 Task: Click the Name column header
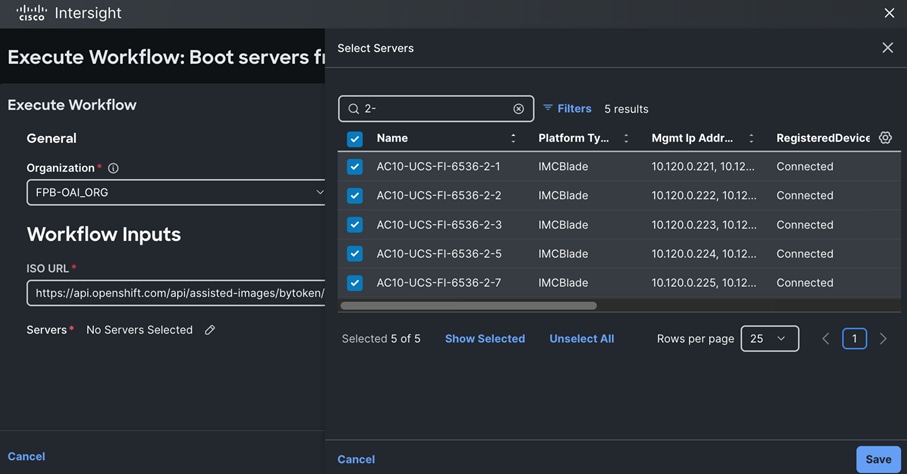click(x=392, y=138)
